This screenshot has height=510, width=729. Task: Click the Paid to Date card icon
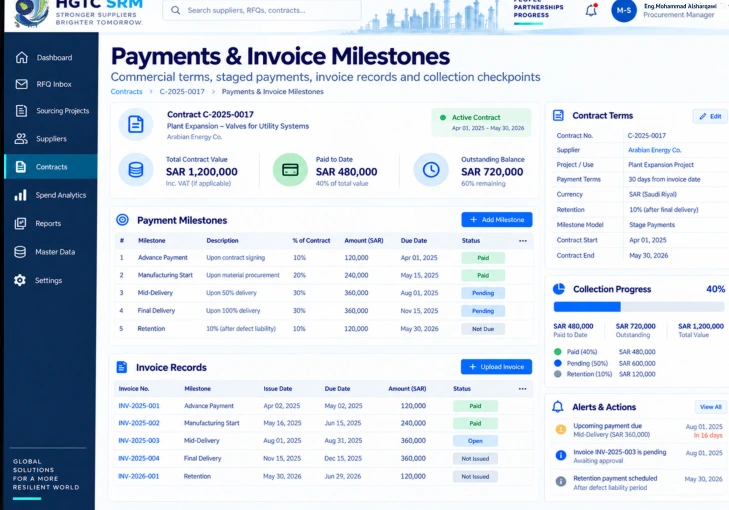click(290, 170)
